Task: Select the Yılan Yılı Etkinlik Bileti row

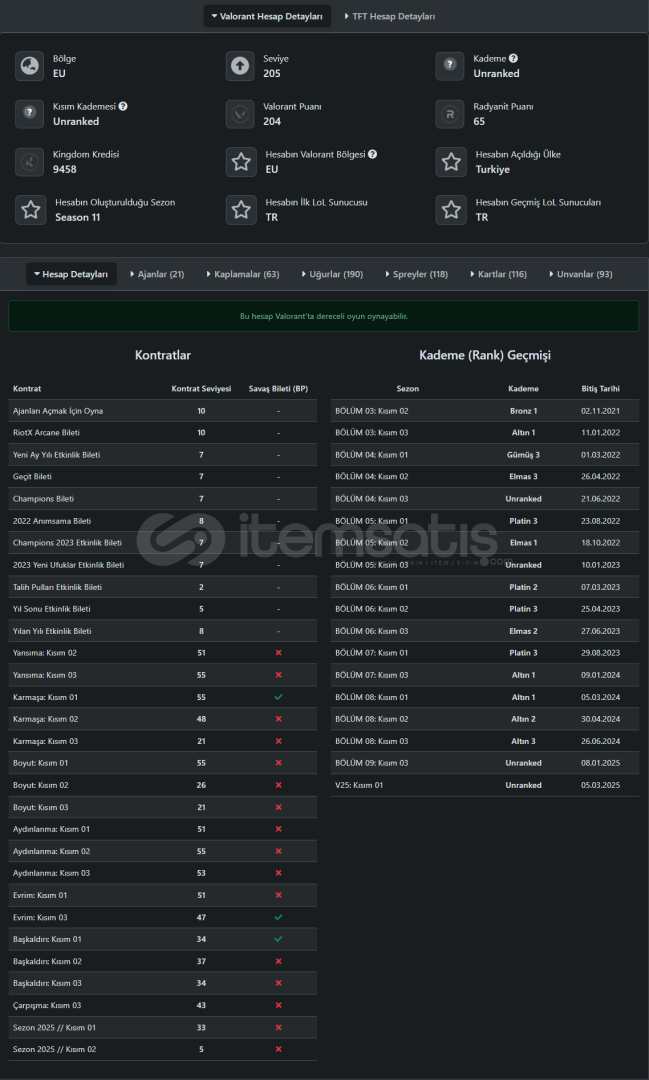Action: pos(163,631)
